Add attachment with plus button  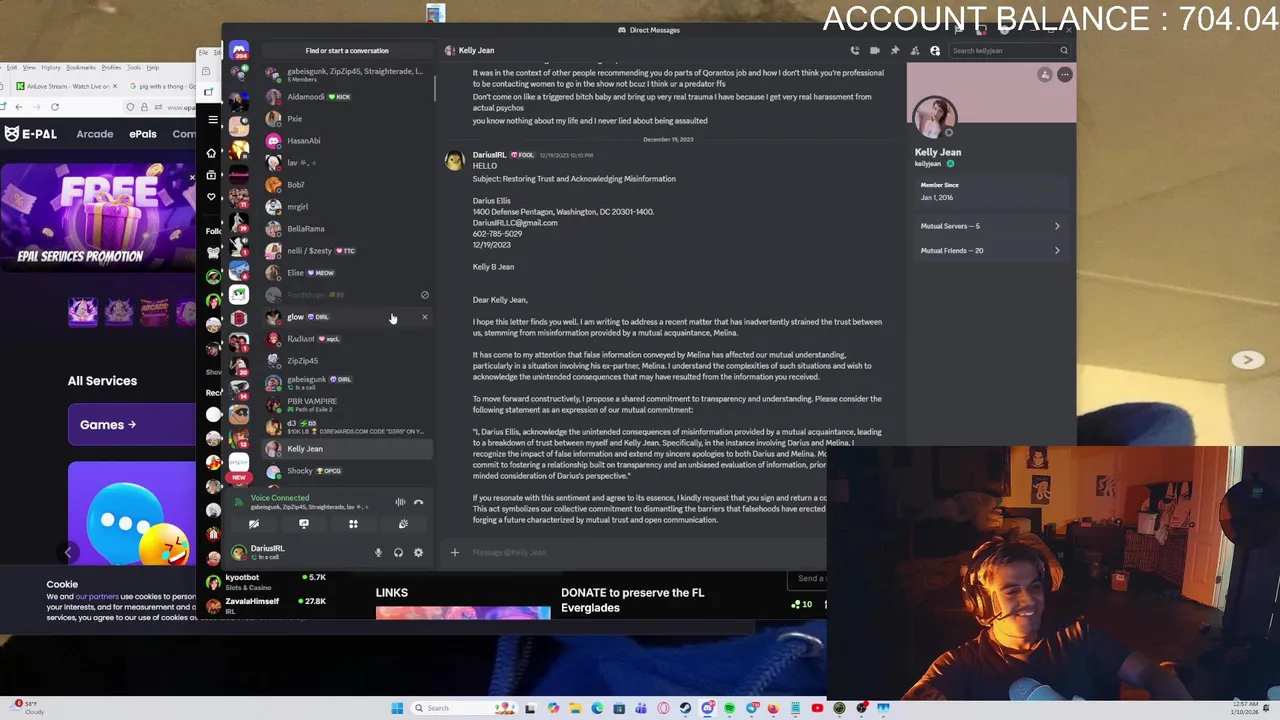coord(455,552)
